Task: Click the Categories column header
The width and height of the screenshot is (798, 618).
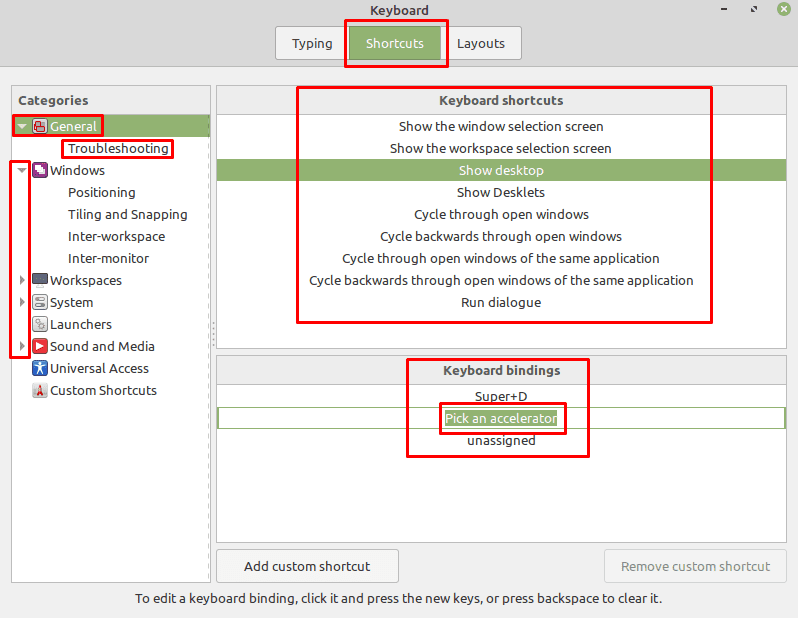Action: pyautogui.click(x=110, y=100)
